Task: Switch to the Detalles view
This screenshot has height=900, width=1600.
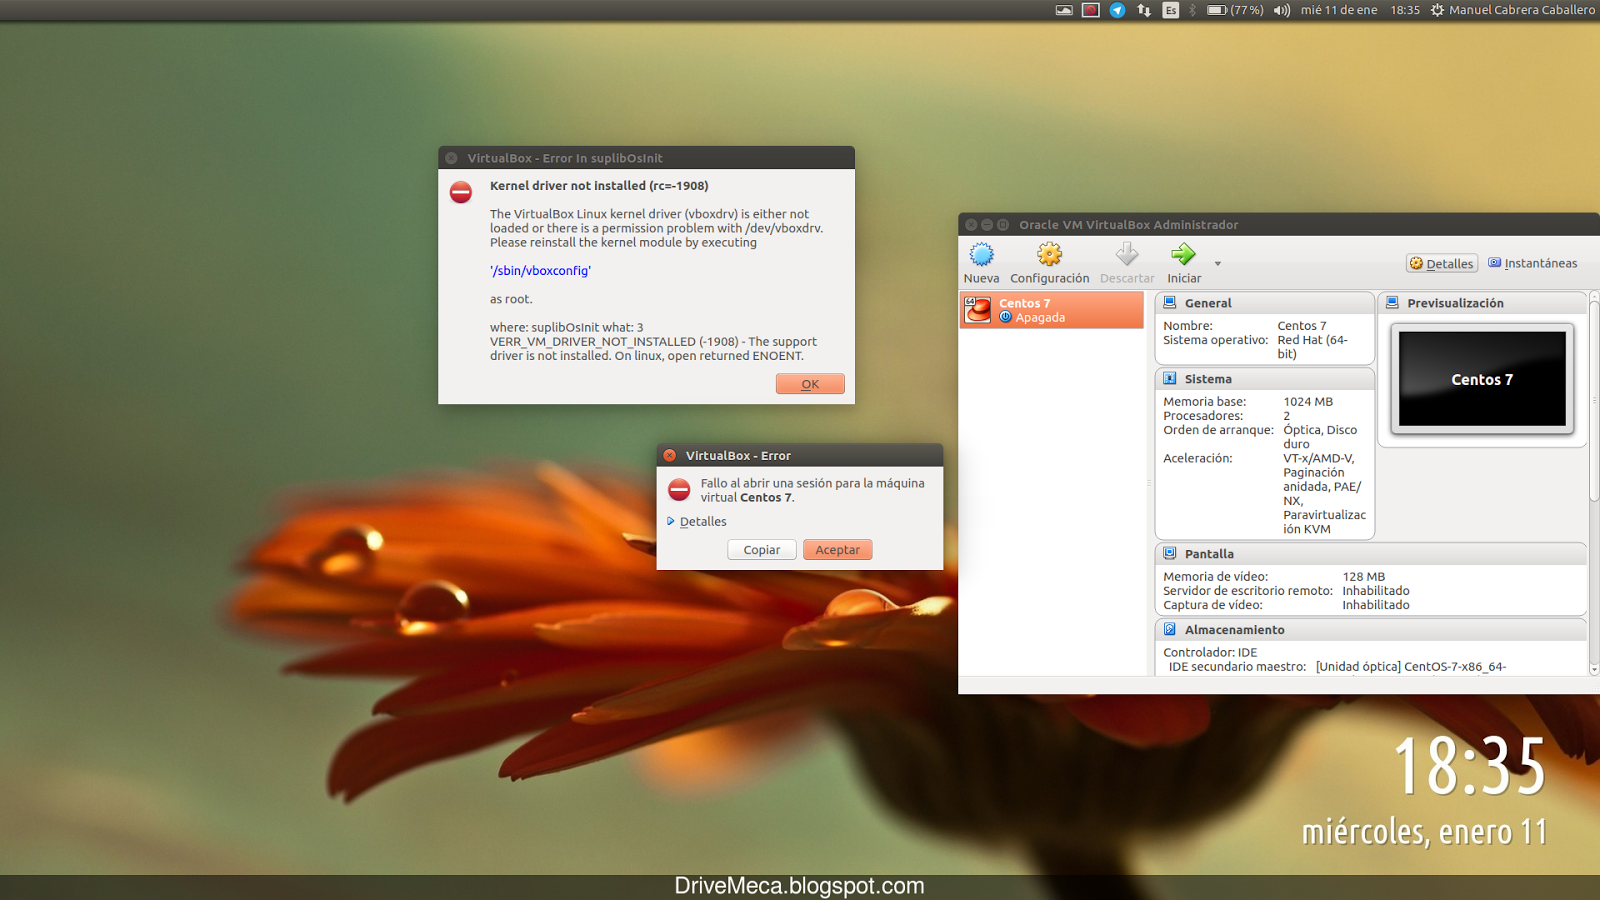Action: pos(1442,263)
